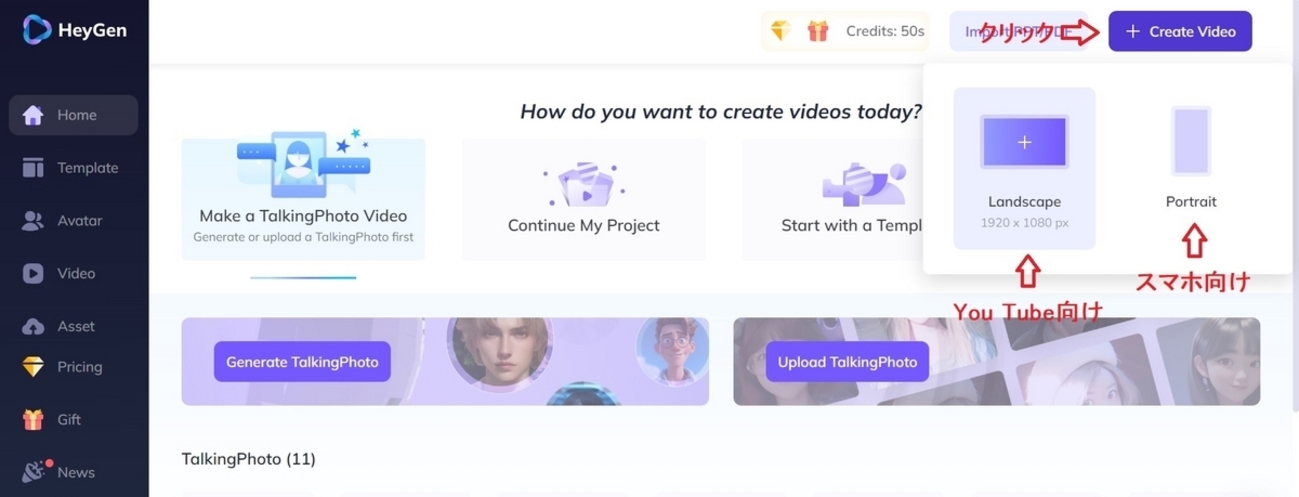Choose the Continue My Project card
The height and width of the screenshot is (497, 1299).
(583, 199)
